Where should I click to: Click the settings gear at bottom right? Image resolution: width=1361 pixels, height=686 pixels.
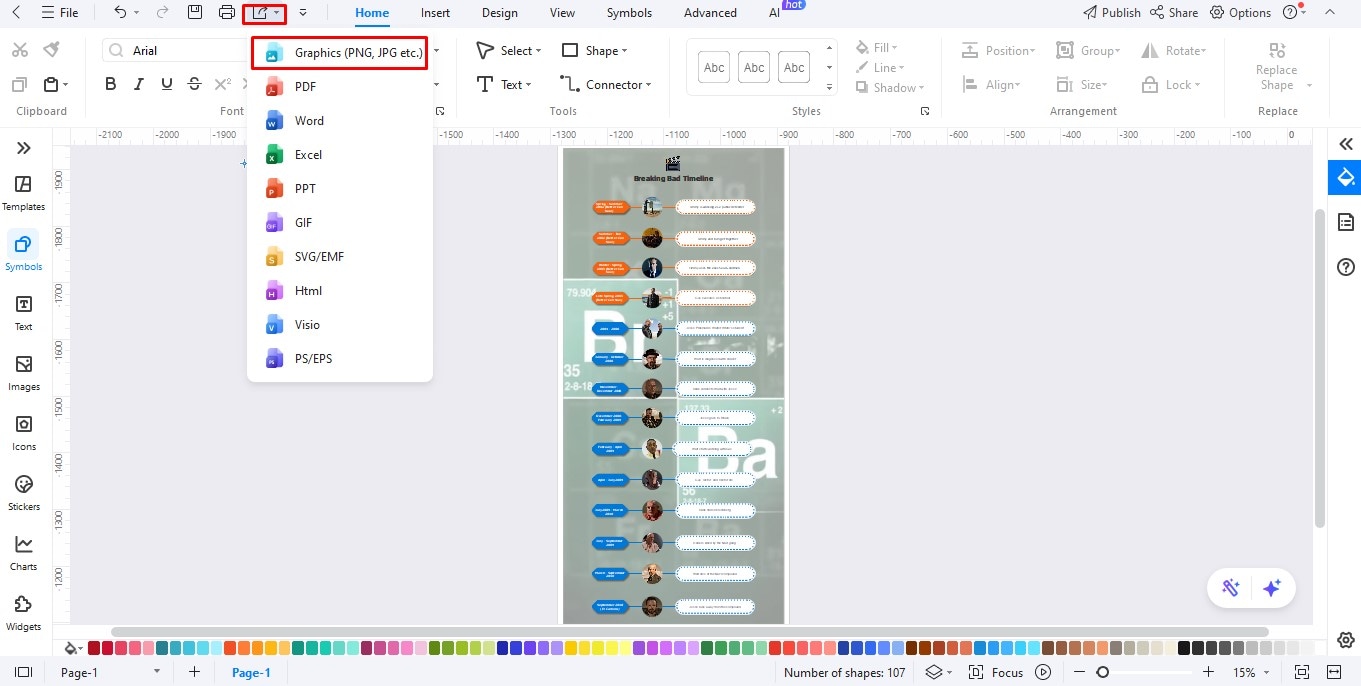point(1346,640)
